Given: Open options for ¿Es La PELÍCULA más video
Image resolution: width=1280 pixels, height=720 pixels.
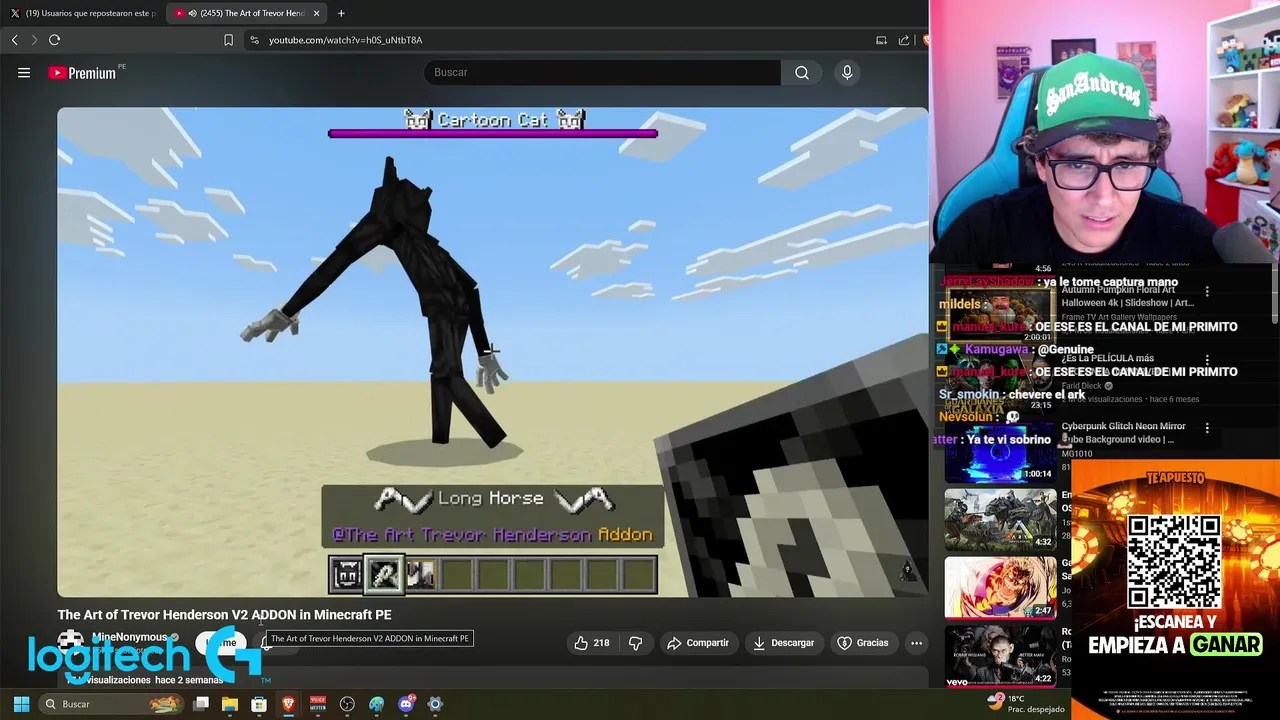Looking at the screenshot, I should [1207, 360].
